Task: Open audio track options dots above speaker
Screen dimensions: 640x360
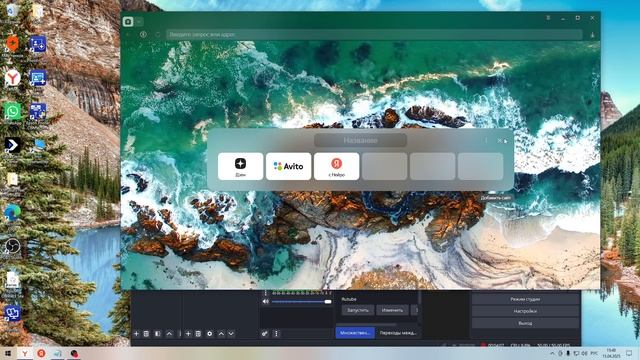Action: 266,293
